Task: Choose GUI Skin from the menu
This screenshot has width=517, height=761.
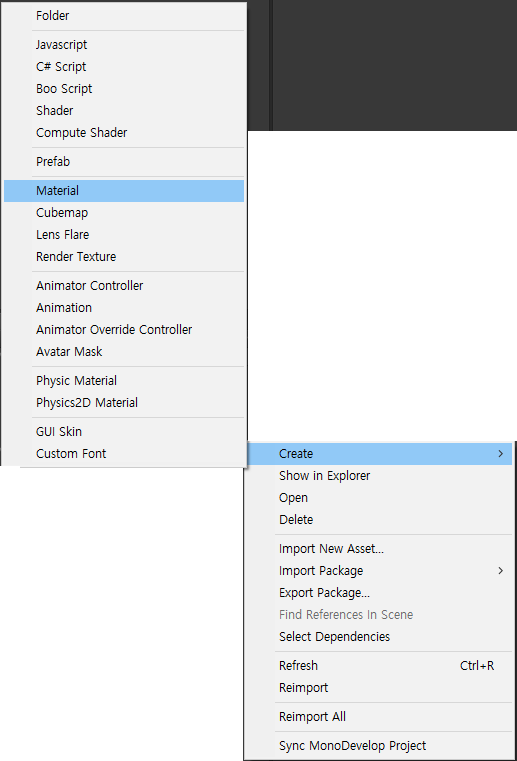Action: click(124, 431)
